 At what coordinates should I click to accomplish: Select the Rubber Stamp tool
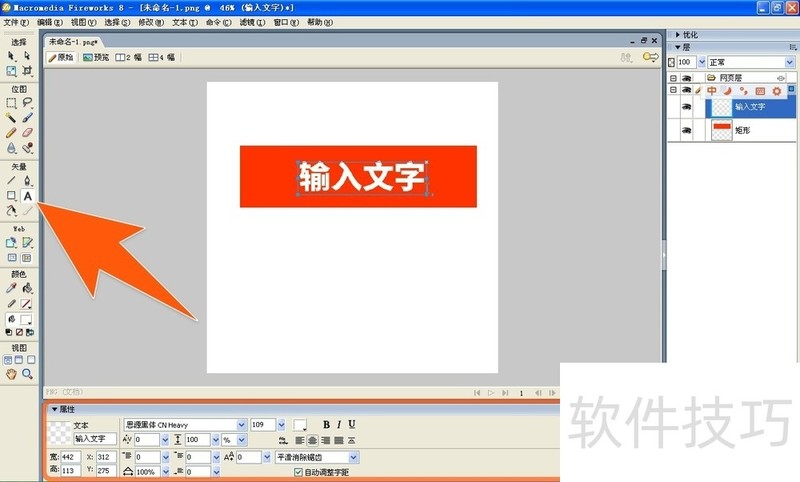click(x=27, y=148)
